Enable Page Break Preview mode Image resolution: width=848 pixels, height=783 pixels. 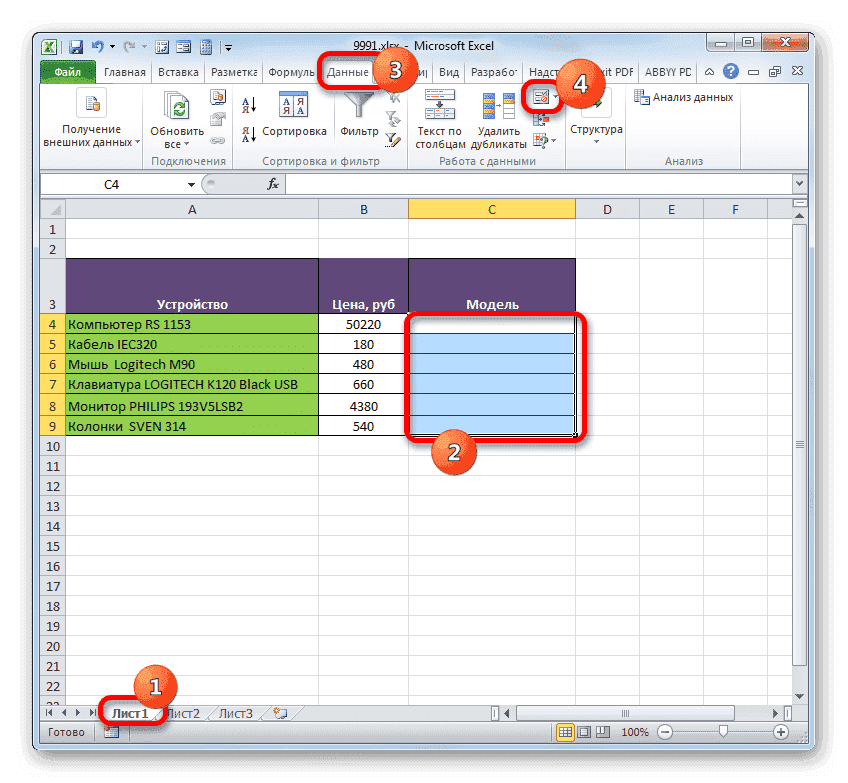(603, 731)
